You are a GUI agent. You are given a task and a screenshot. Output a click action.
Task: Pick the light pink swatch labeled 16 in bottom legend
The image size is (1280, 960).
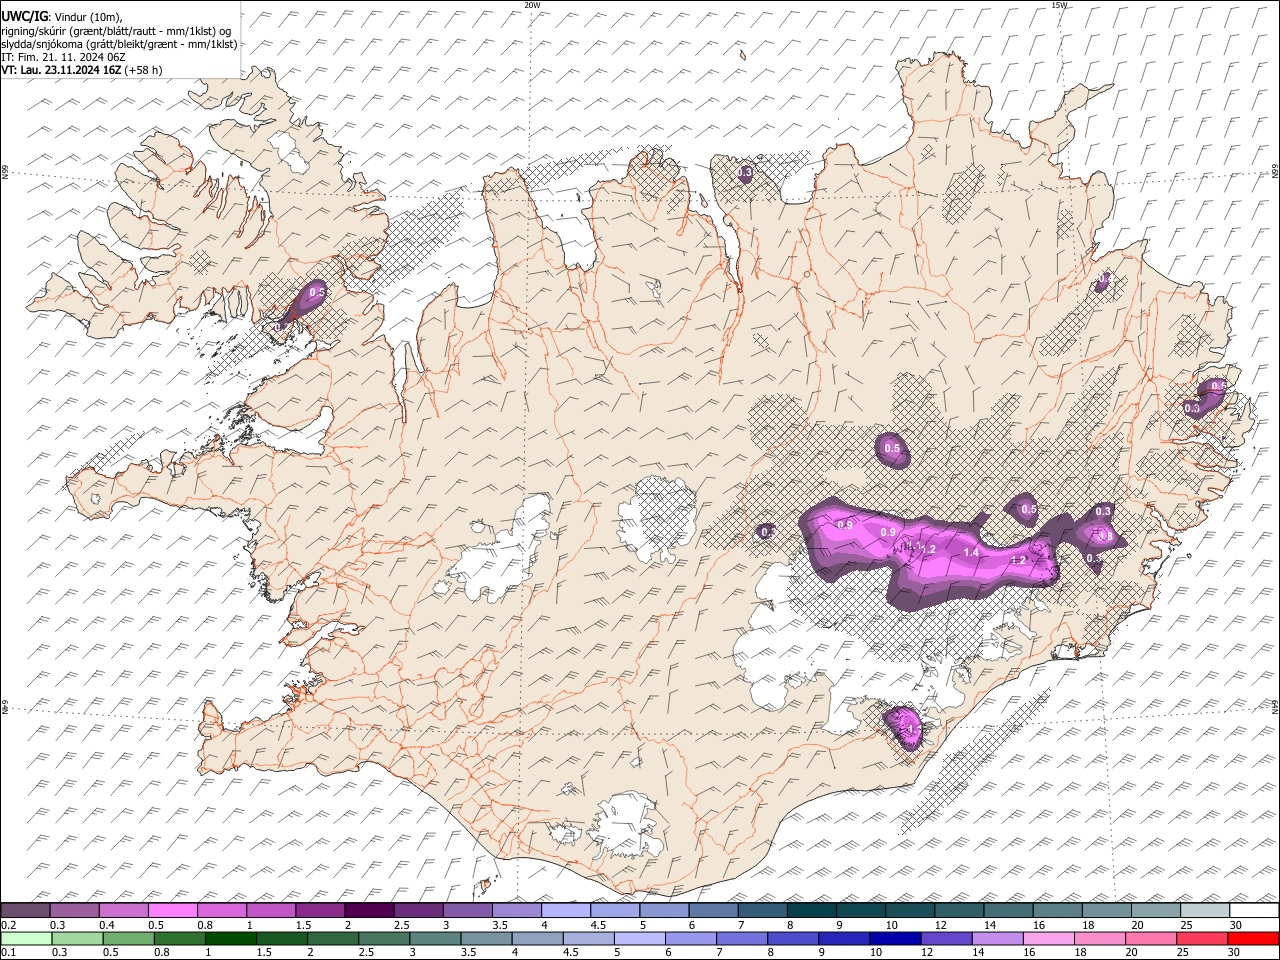[1048, 938]
